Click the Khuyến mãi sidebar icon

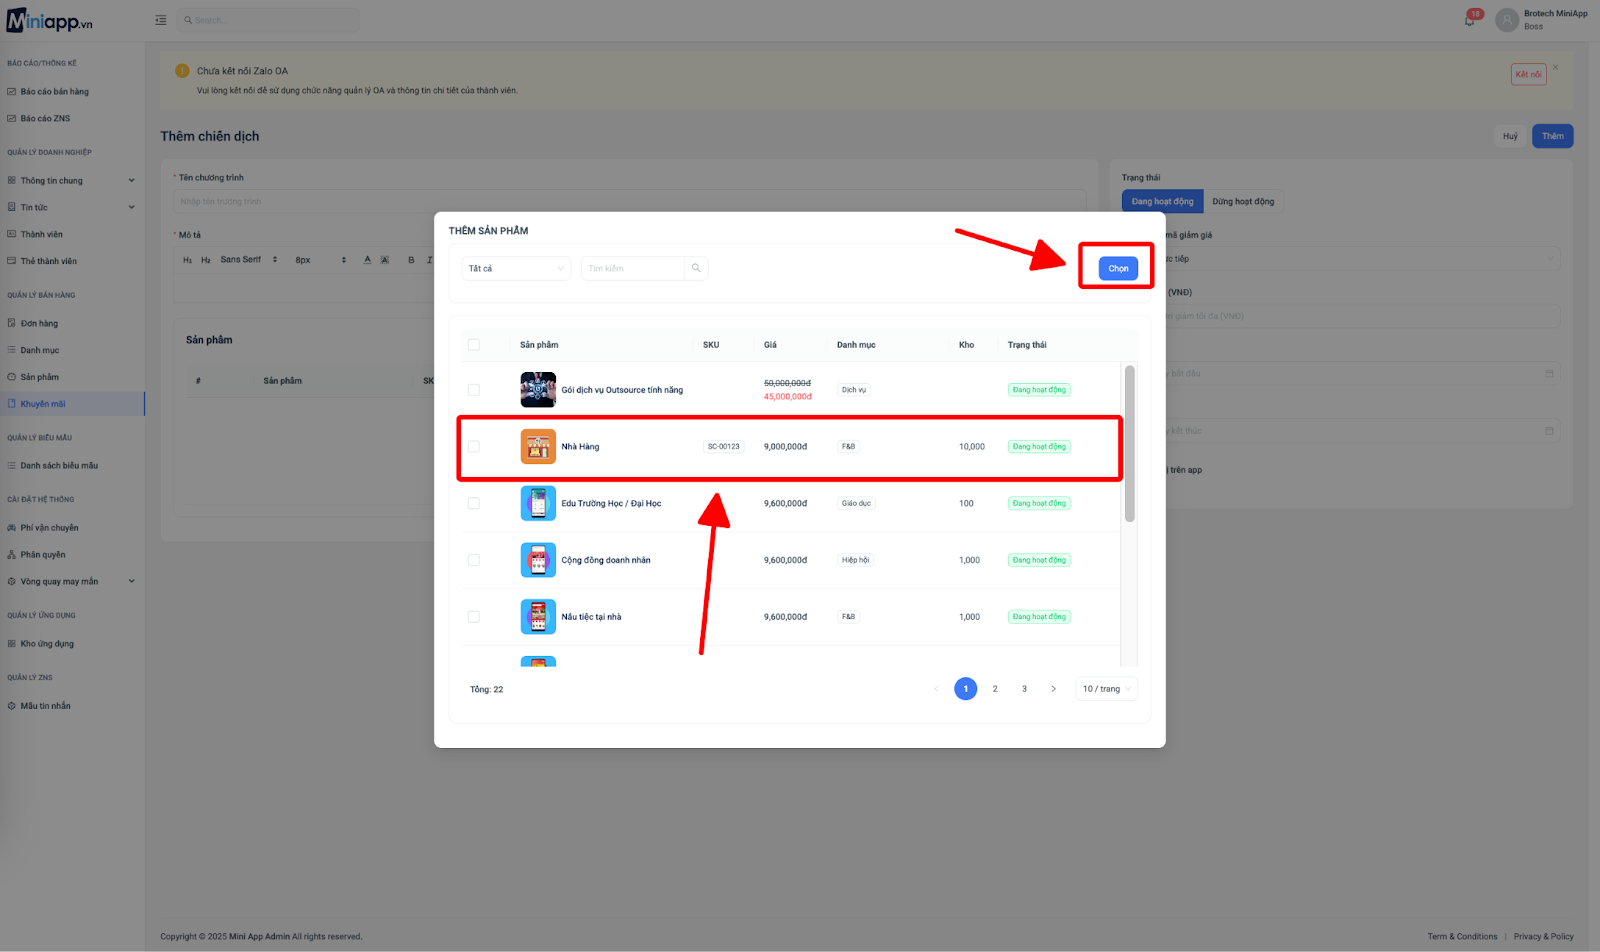point(12,404)
